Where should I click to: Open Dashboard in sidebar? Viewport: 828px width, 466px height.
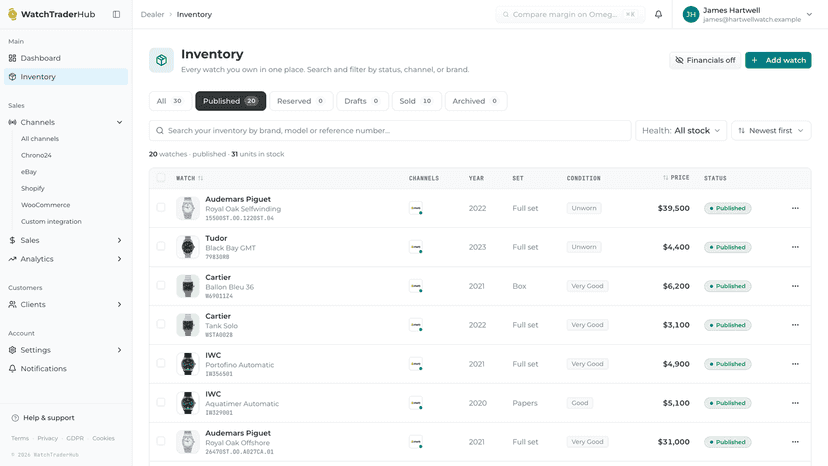pyautogui.click(x=66, y=58)
